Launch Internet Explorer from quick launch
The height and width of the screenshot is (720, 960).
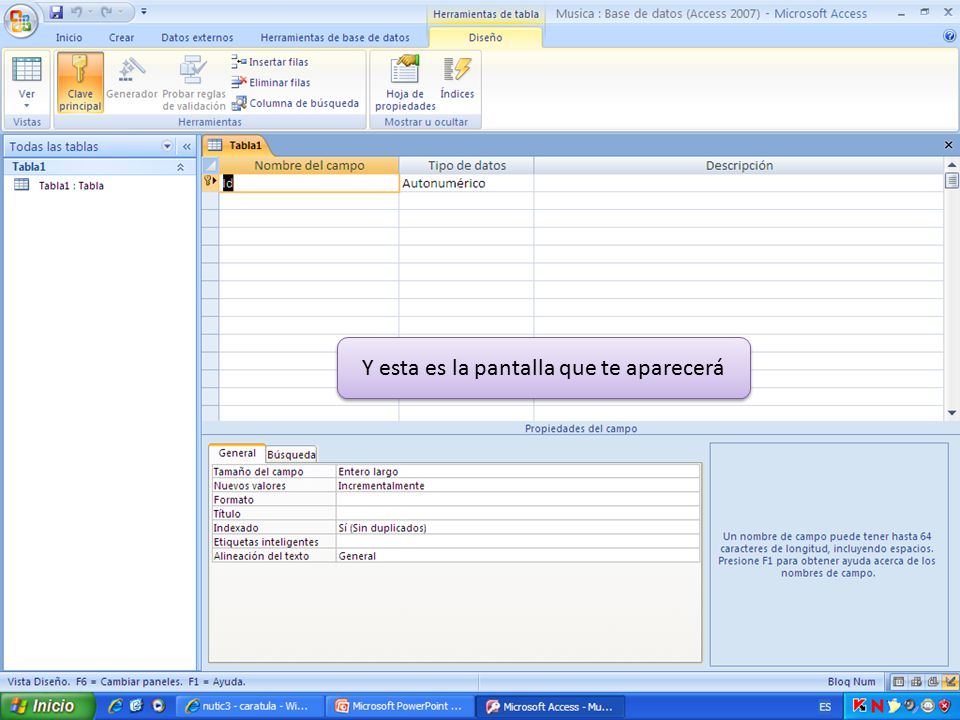pos(115,706)
